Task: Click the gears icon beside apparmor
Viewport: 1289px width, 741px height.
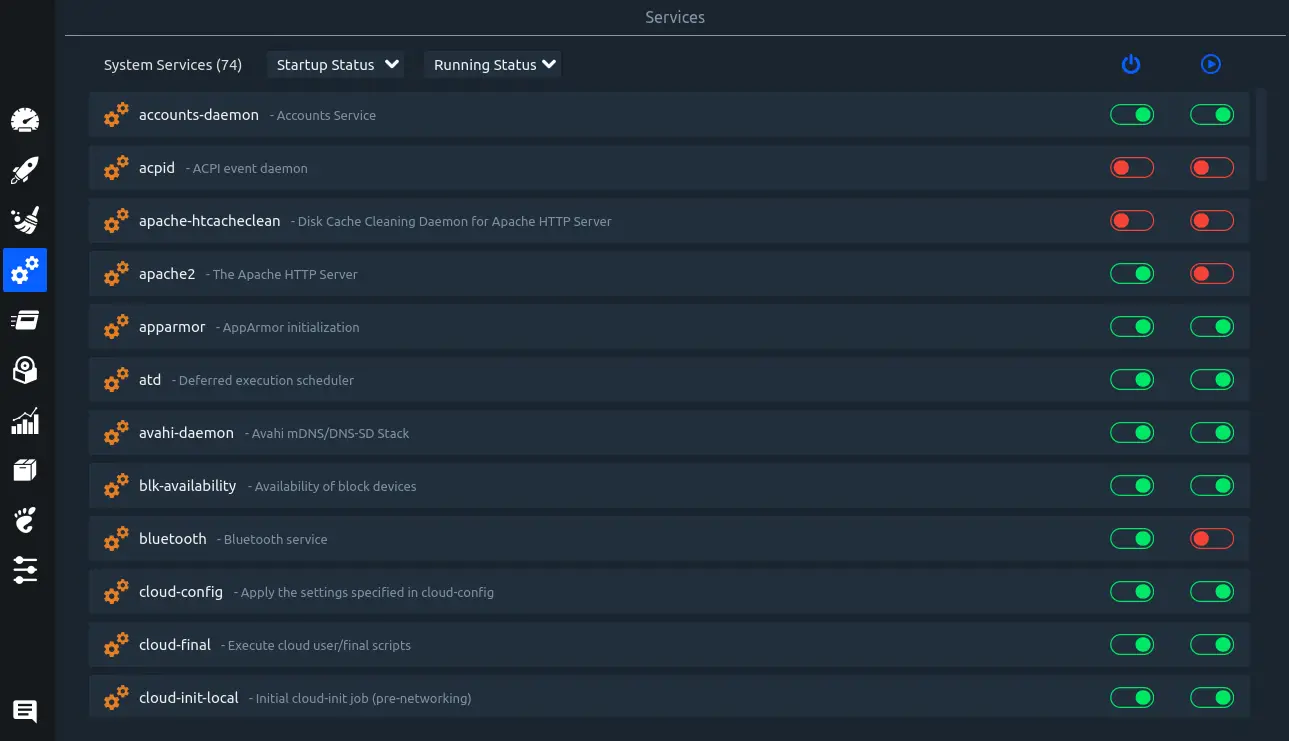Action: pos(116,327)
